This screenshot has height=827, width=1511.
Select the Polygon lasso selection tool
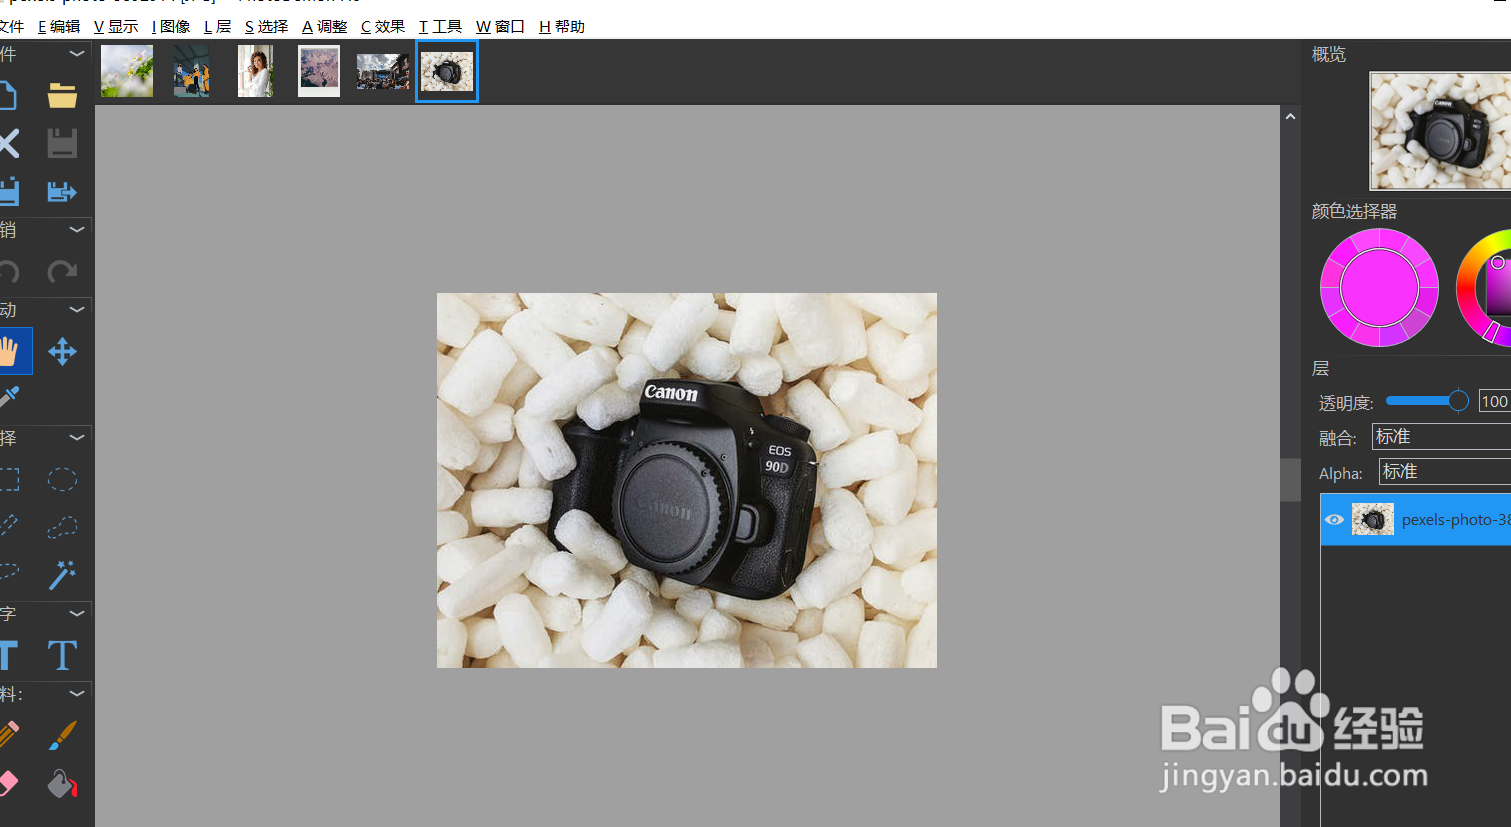click(62, 526)
